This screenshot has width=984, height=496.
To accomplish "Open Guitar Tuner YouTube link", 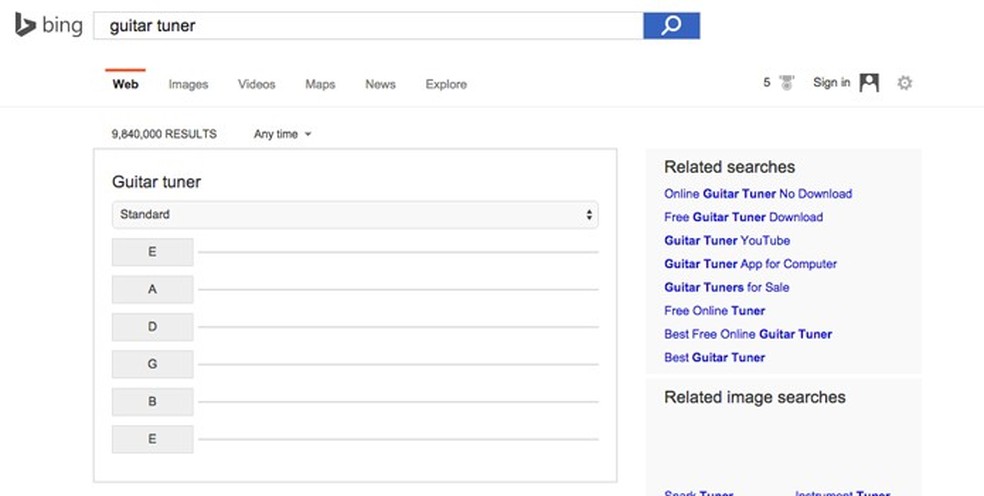I will point(727,240).
